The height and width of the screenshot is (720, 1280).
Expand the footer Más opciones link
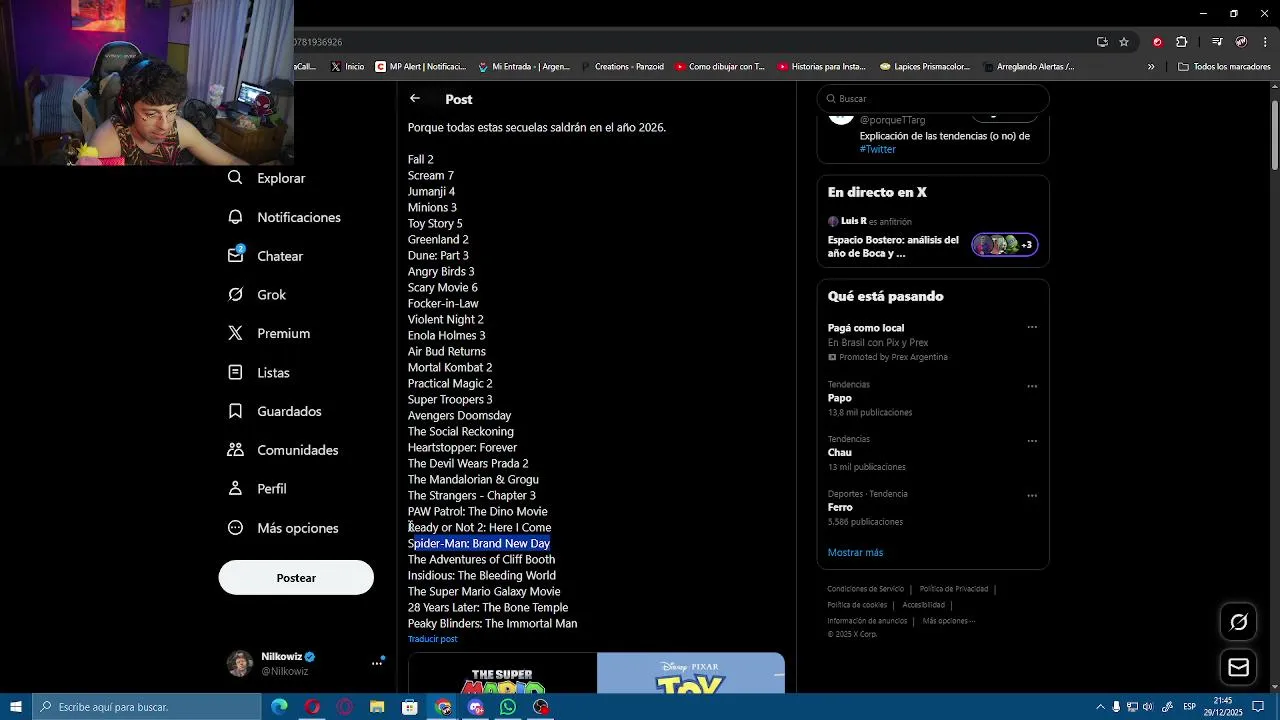(x=948, y=621)
